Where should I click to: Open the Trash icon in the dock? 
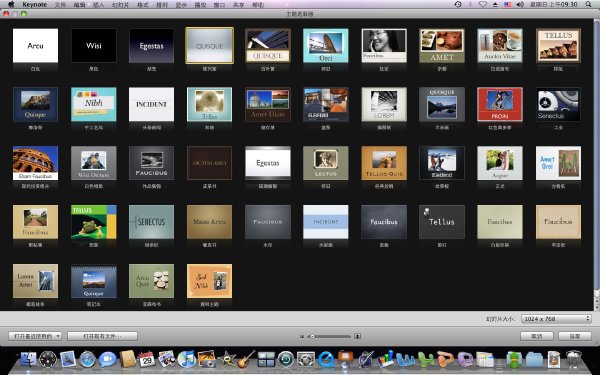pyautogui.click(x=573, y=359)
